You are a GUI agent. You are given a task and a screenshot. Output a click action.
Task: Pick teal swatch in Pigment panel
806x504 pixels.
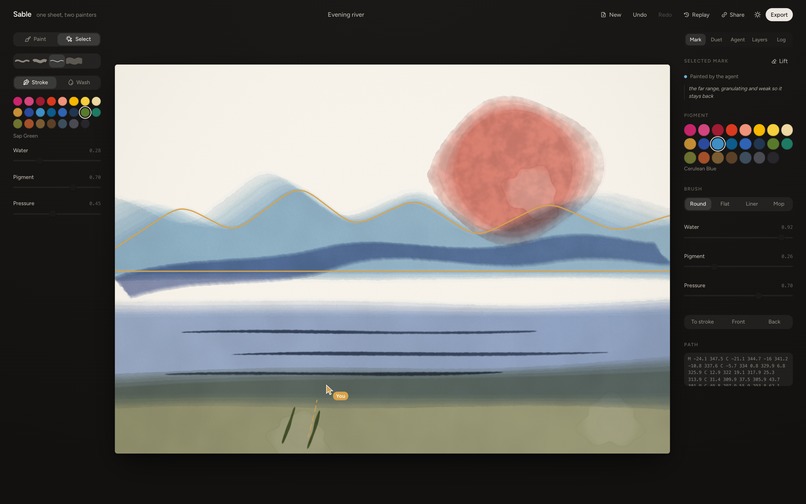click(x=787, y=144)
